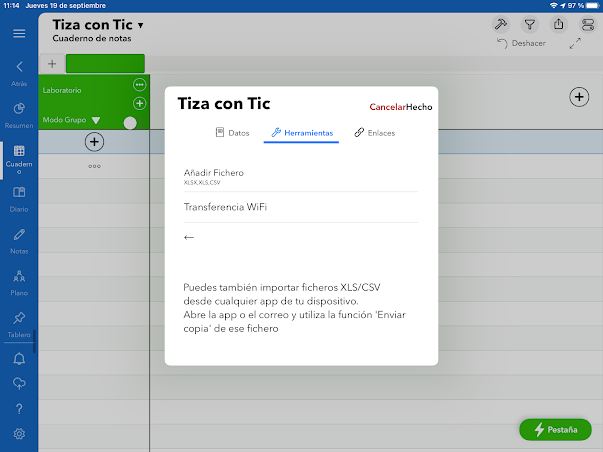Open the Plano seating chart
Viewport: 603px width, 452px height.
(19, 283)
